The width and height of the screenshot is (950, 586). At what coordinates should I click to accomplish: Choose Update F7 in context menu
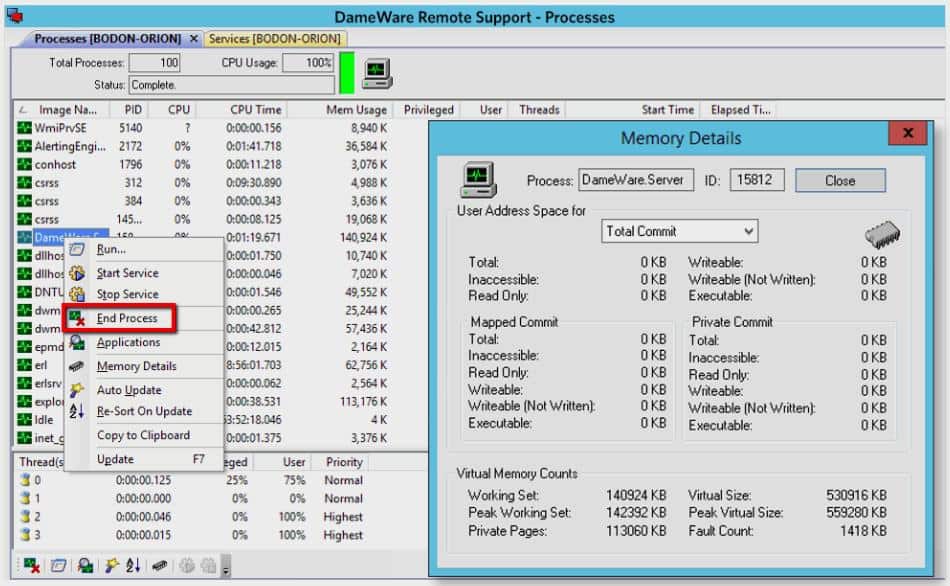(144, 459)
